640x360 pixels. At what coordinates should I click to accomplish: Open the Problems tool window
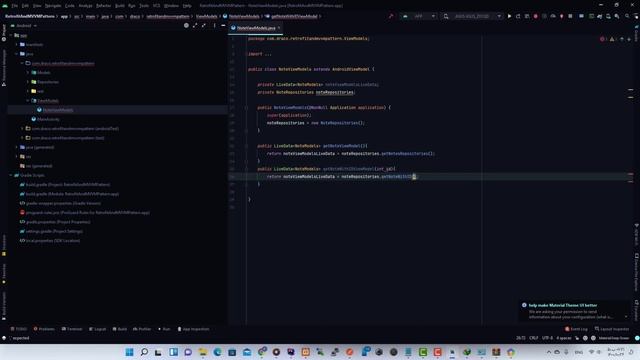[44, 329]
